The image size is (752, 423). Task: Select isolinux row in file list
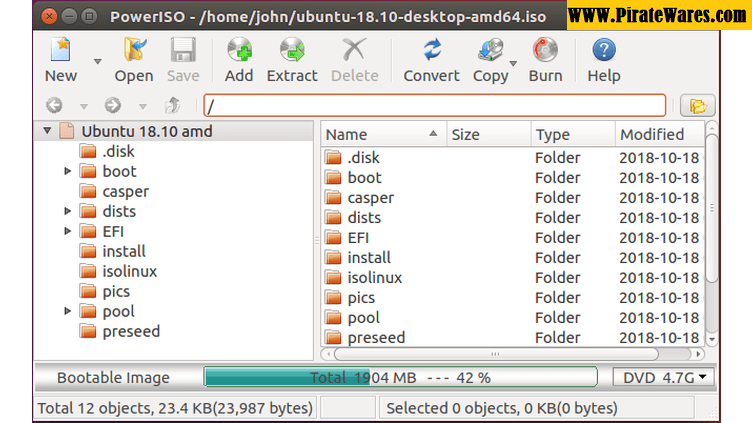(513, 278)
